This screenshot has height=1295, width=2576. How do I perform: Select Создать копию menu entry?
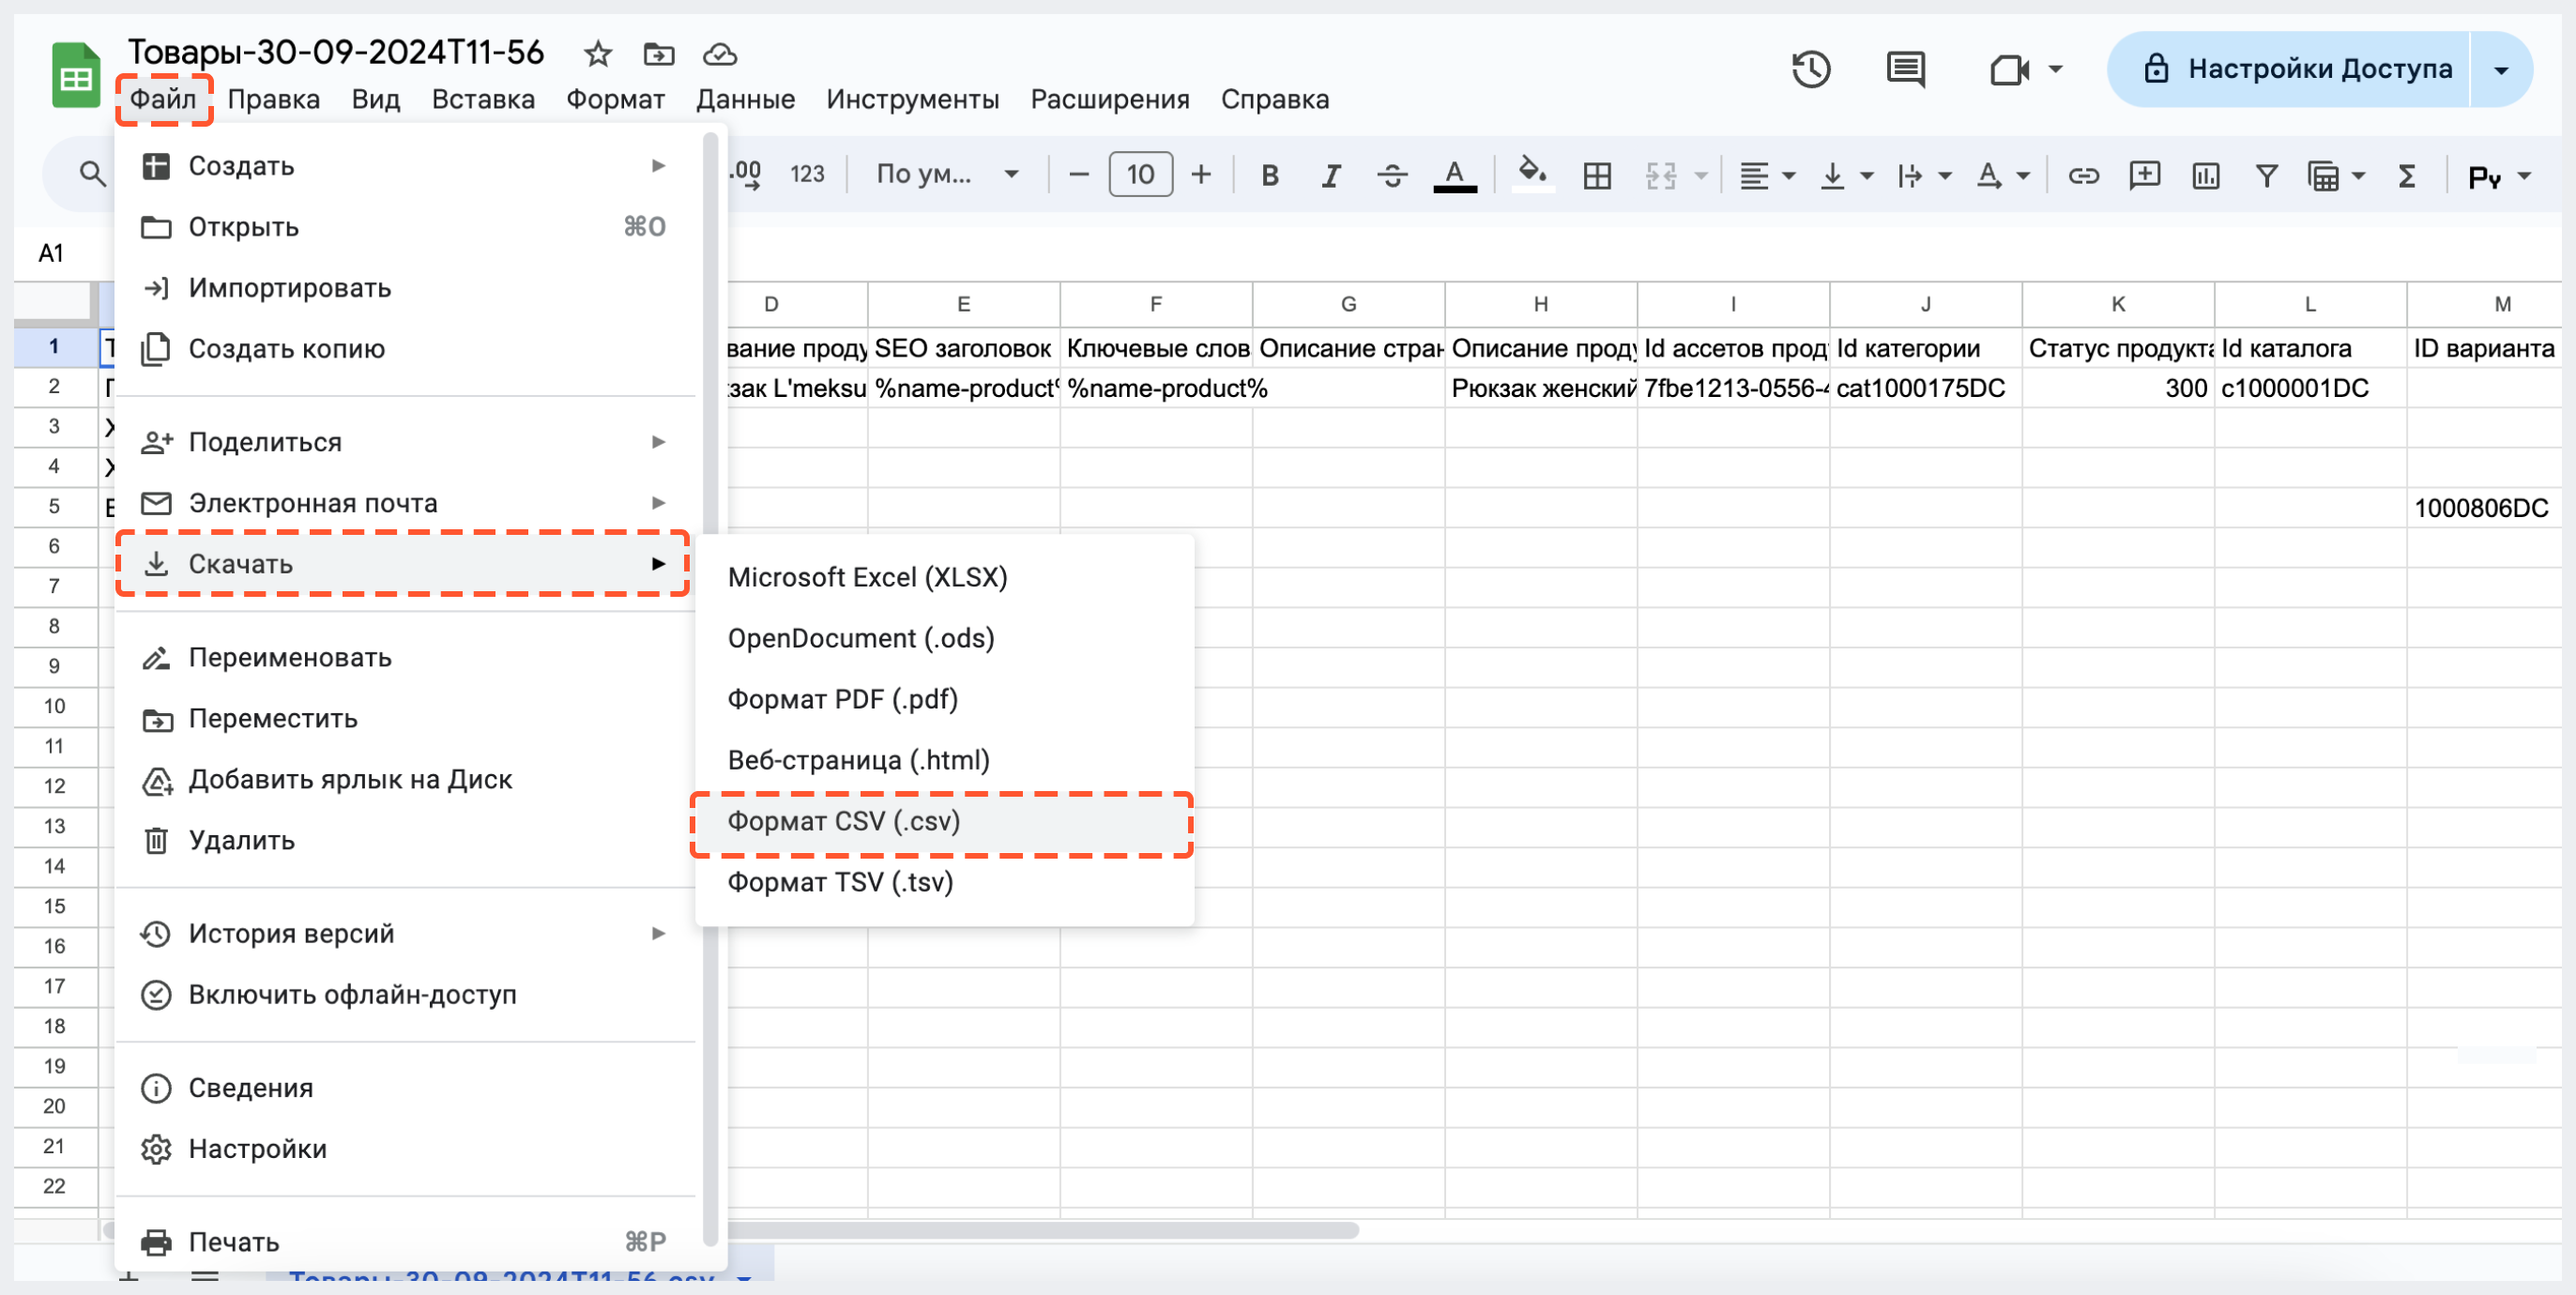(405, 349)
